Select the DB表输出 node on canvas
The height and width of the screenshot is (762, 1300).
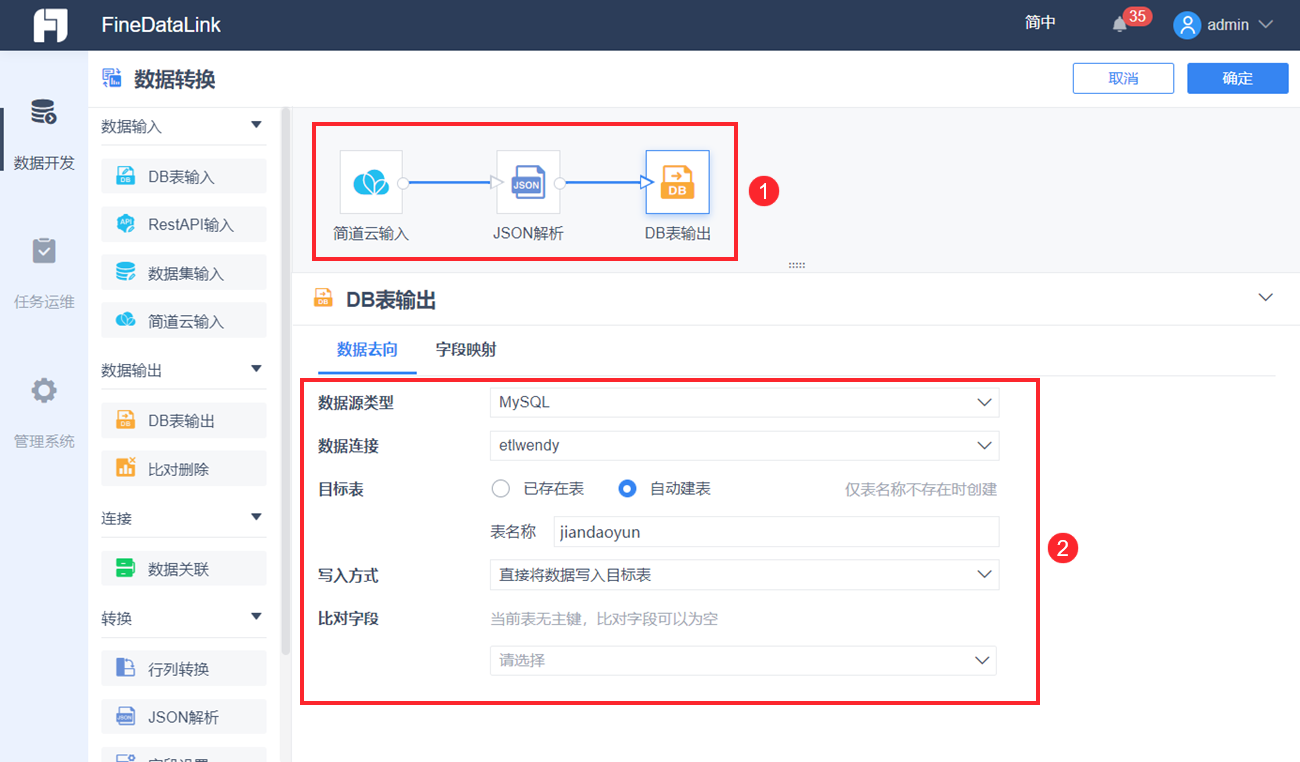click(677, 182)
